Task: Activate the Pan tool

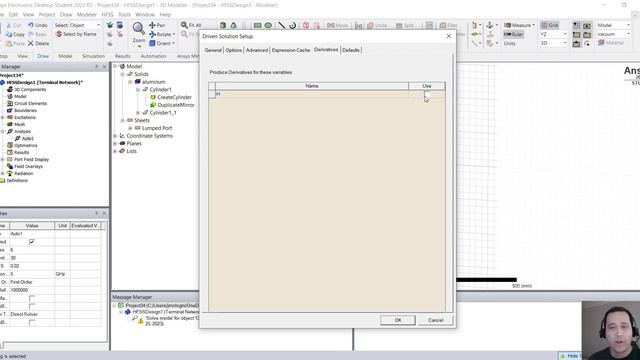Action: 157,25
